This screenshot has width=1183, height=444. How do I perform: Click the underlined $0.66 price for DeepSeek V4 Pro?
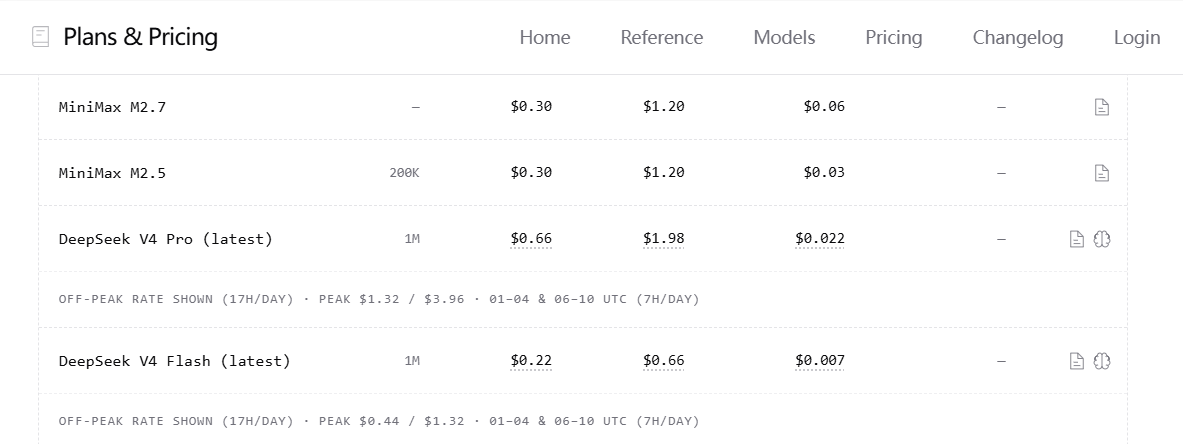point(531,239)
